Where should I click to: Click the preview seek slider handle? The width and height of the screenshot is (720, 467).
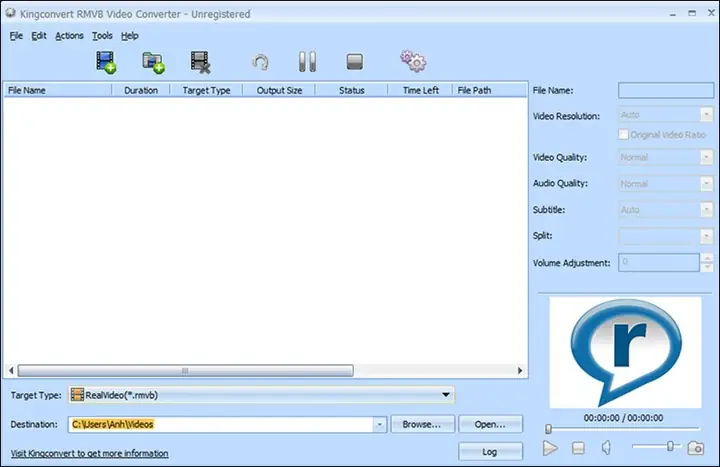pyautogui.click(x=548, y=429)
